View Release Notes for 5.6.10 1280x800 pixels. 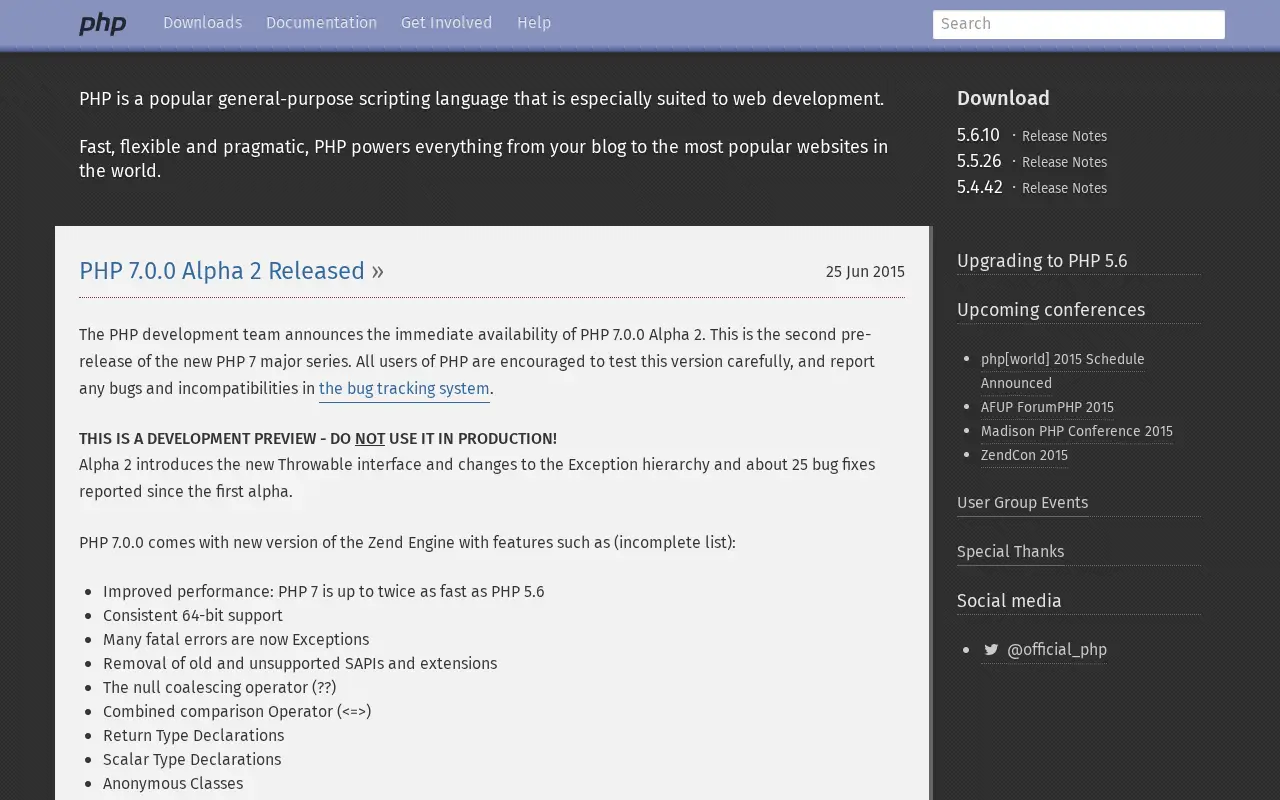tap(1064, 136)
